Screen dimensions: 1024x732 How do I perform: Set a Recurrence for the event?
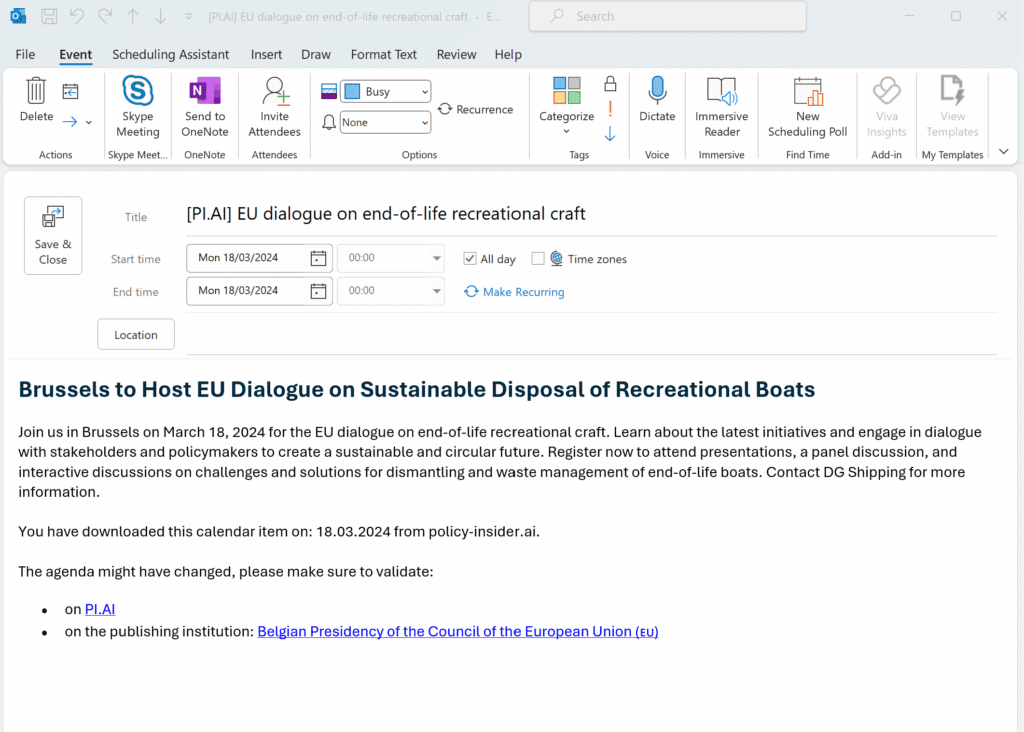pyautogui.click(x=476, y=109)
